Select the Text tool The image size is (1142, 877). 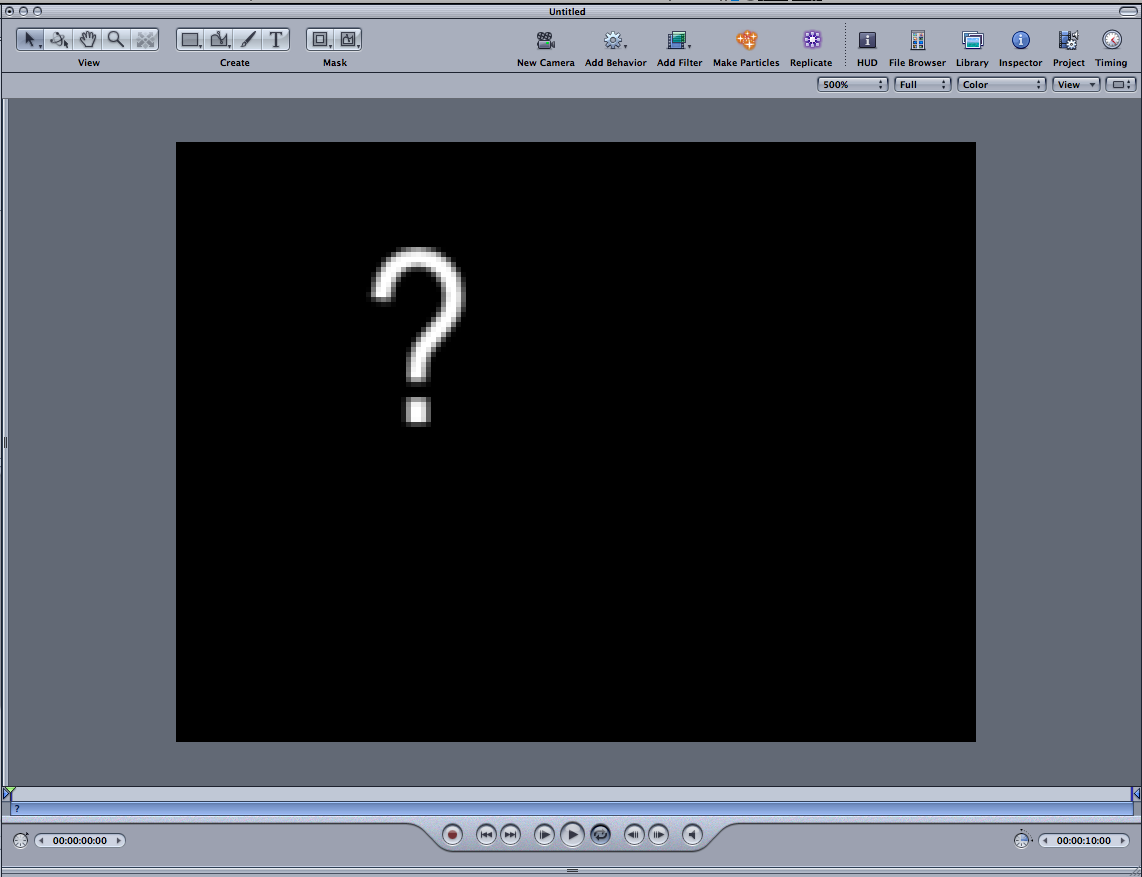tap(276, 40)
